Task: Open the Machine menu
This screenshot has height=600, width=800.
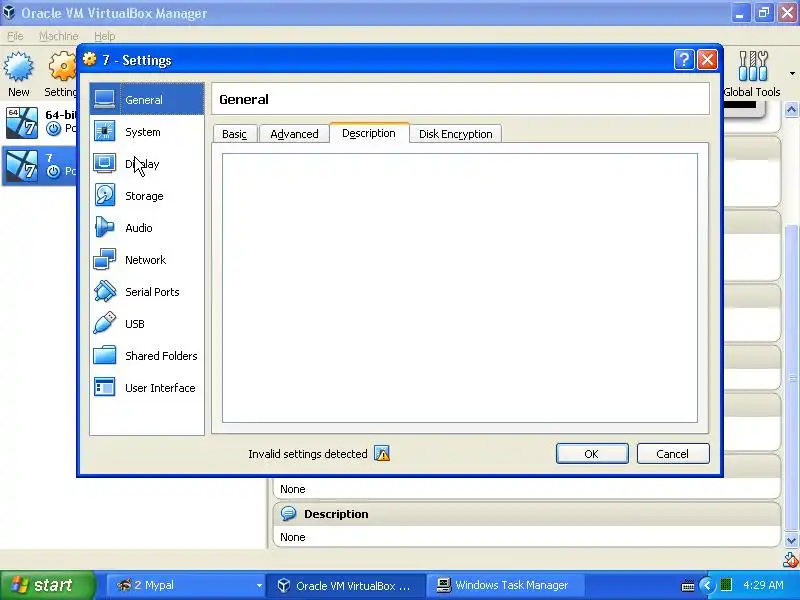Action: 59,36
